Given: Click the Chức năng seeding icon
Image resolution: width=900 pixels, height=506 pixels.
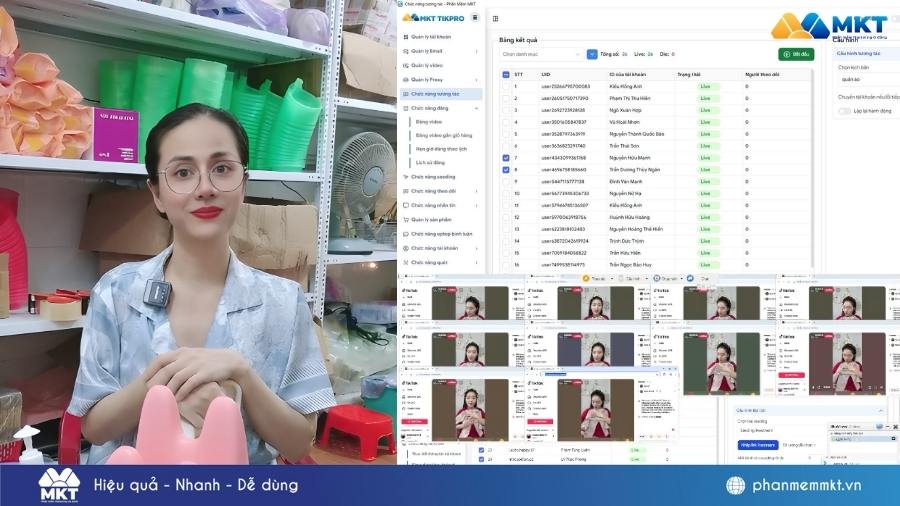Looking at the screenshot, I should pyautogui.click(x=406, y=177).
